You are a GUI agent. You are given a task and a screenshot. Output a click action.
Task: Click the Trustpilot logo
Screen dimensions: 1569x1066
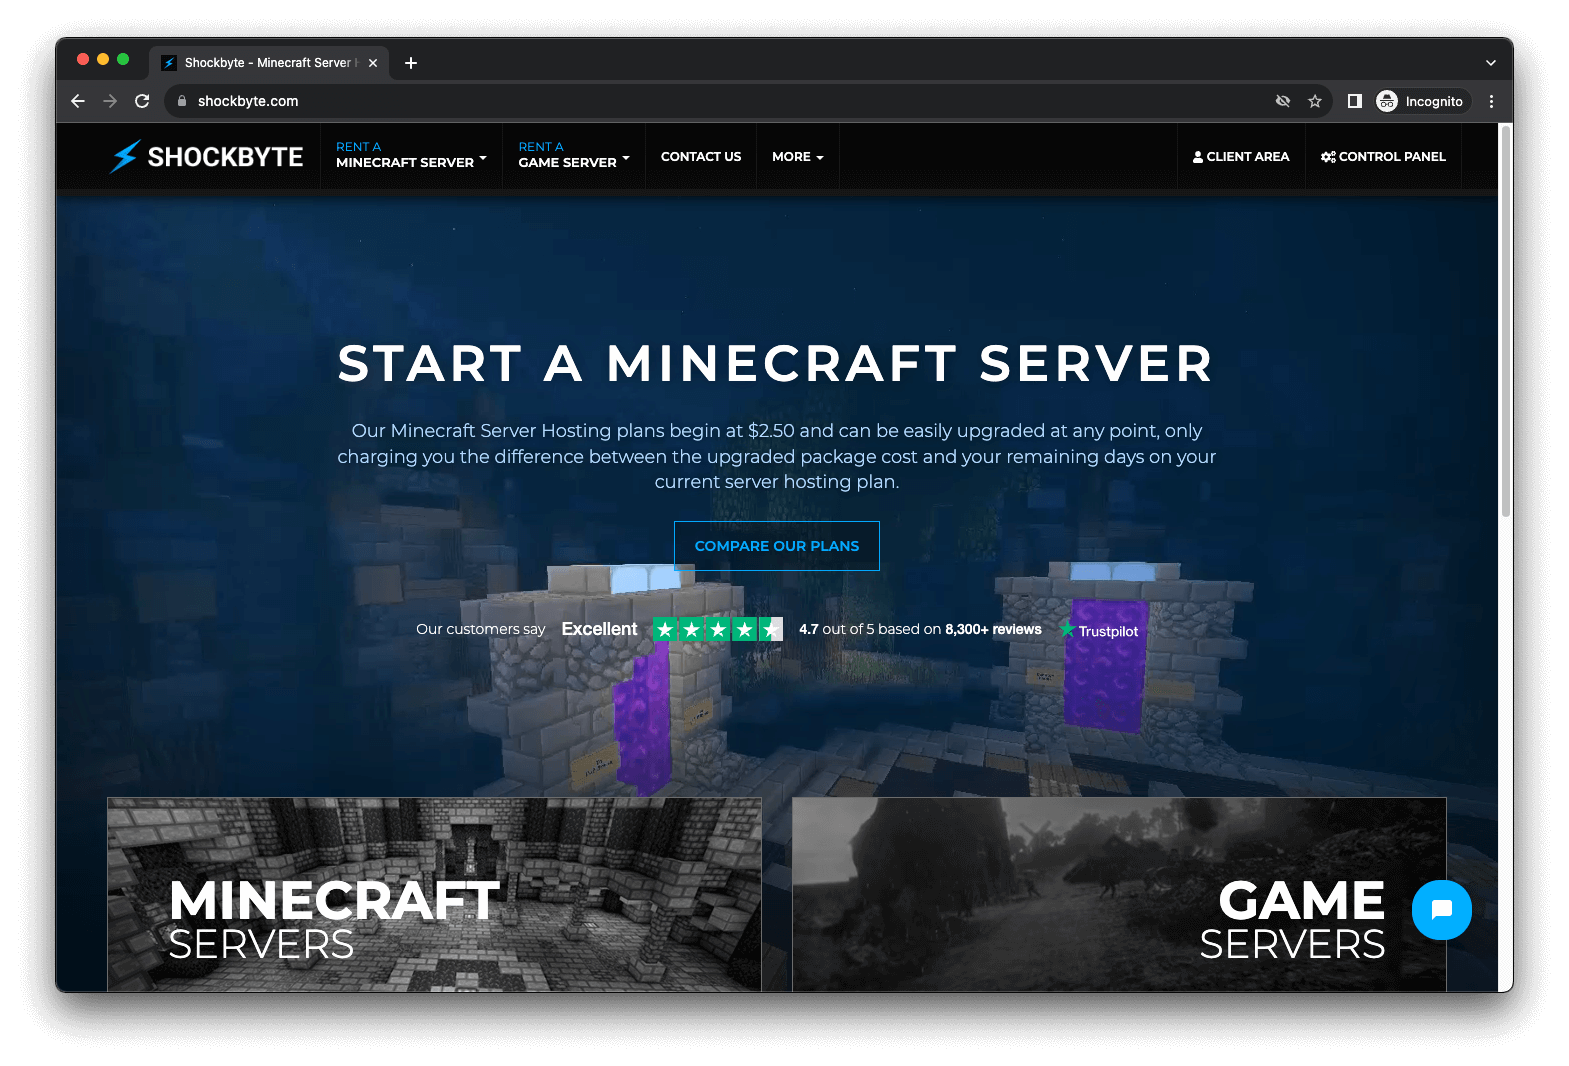(1099, 630)
